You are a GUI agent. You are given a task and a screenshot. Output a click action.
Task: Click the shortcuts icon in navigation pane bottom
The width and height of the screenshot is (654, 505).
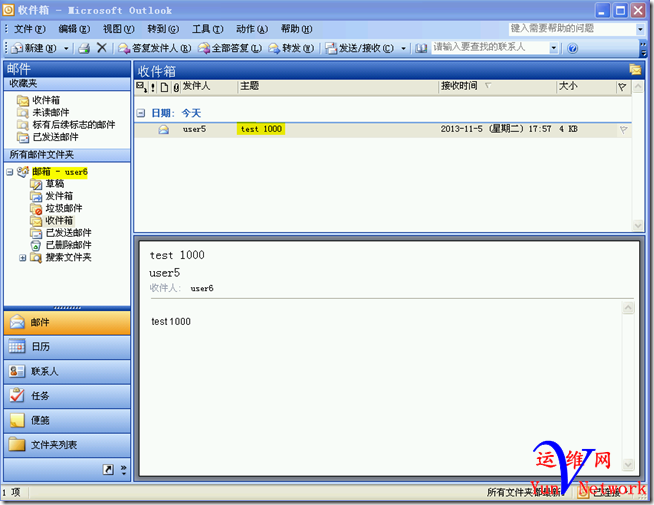(x=108, y=470)
